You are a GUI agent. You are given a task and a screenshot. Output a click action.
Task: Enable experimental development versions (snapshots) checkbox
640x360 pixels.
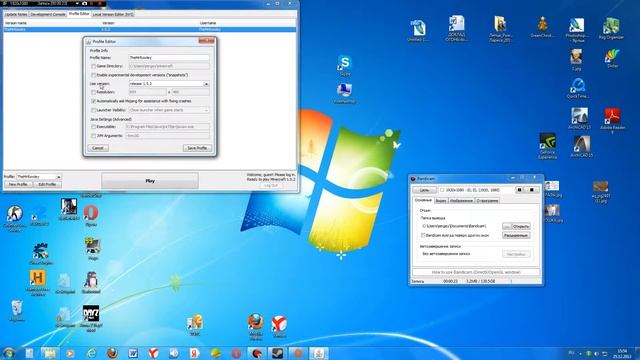coord(93,75)
